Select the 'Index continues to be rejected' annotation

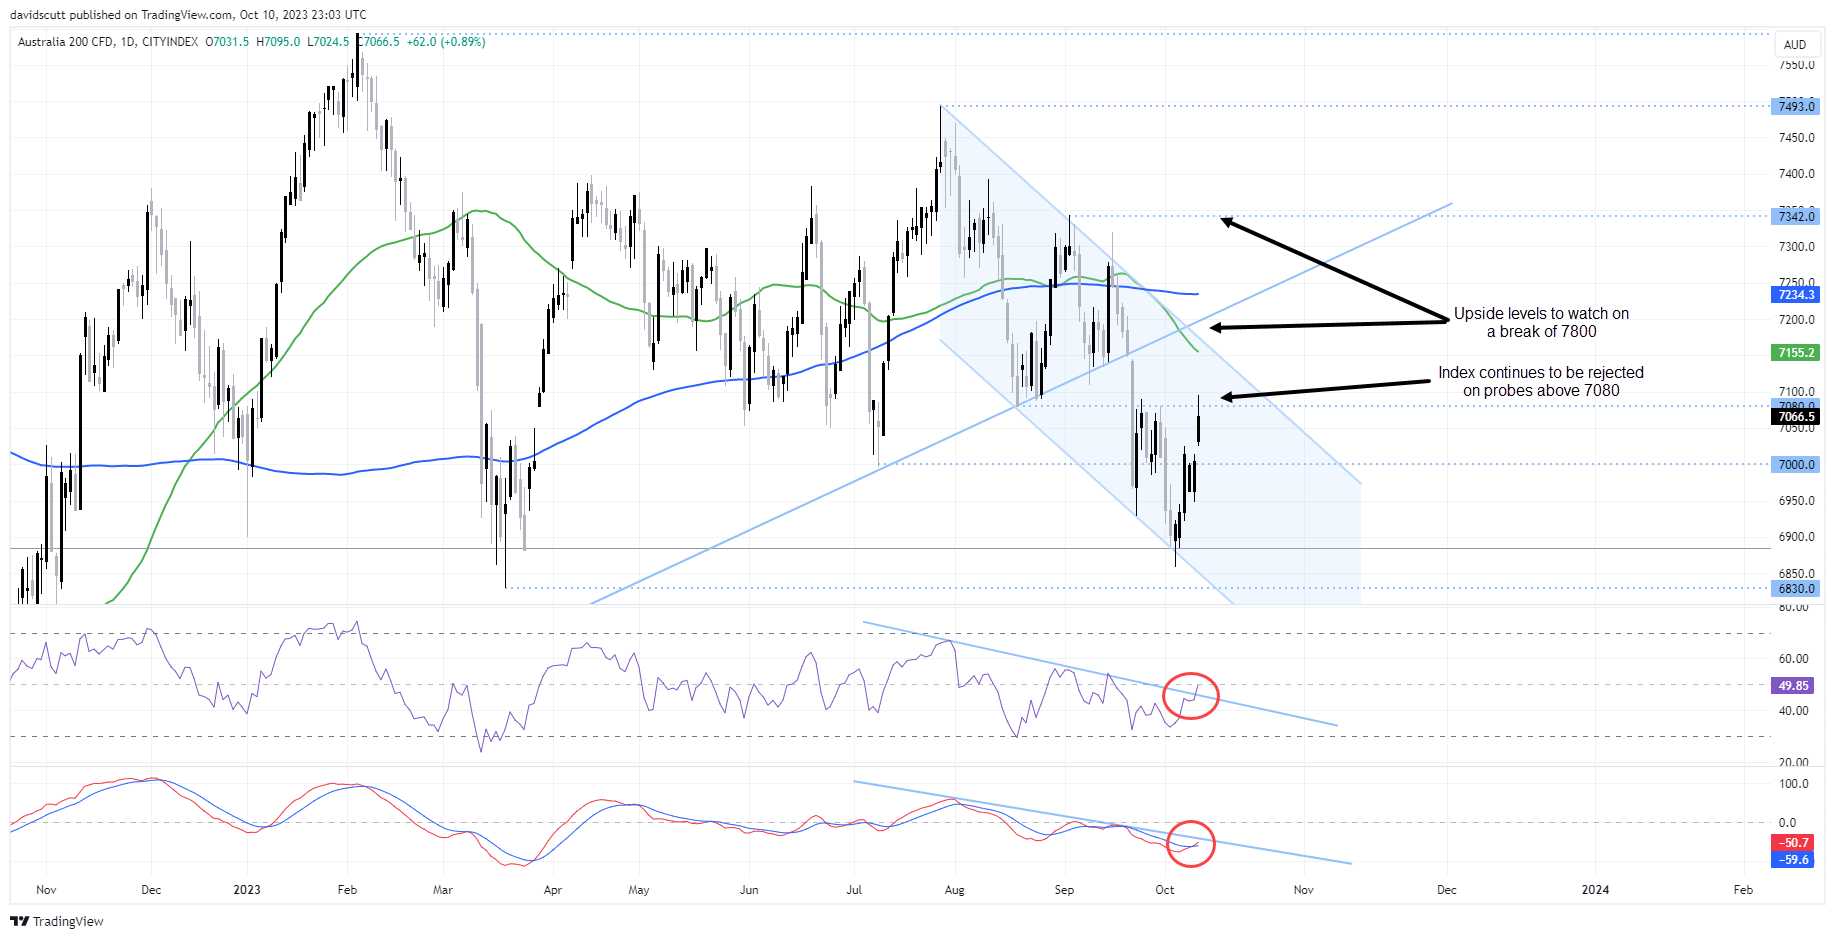[1541, 382]
